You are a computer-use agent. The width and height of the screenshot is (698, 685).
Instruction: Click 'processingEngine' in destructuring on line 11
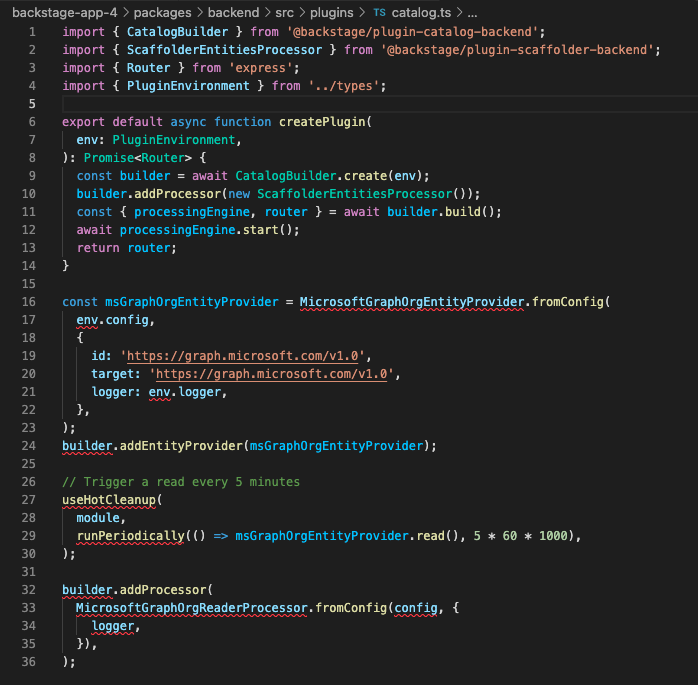tap(192, 212)
